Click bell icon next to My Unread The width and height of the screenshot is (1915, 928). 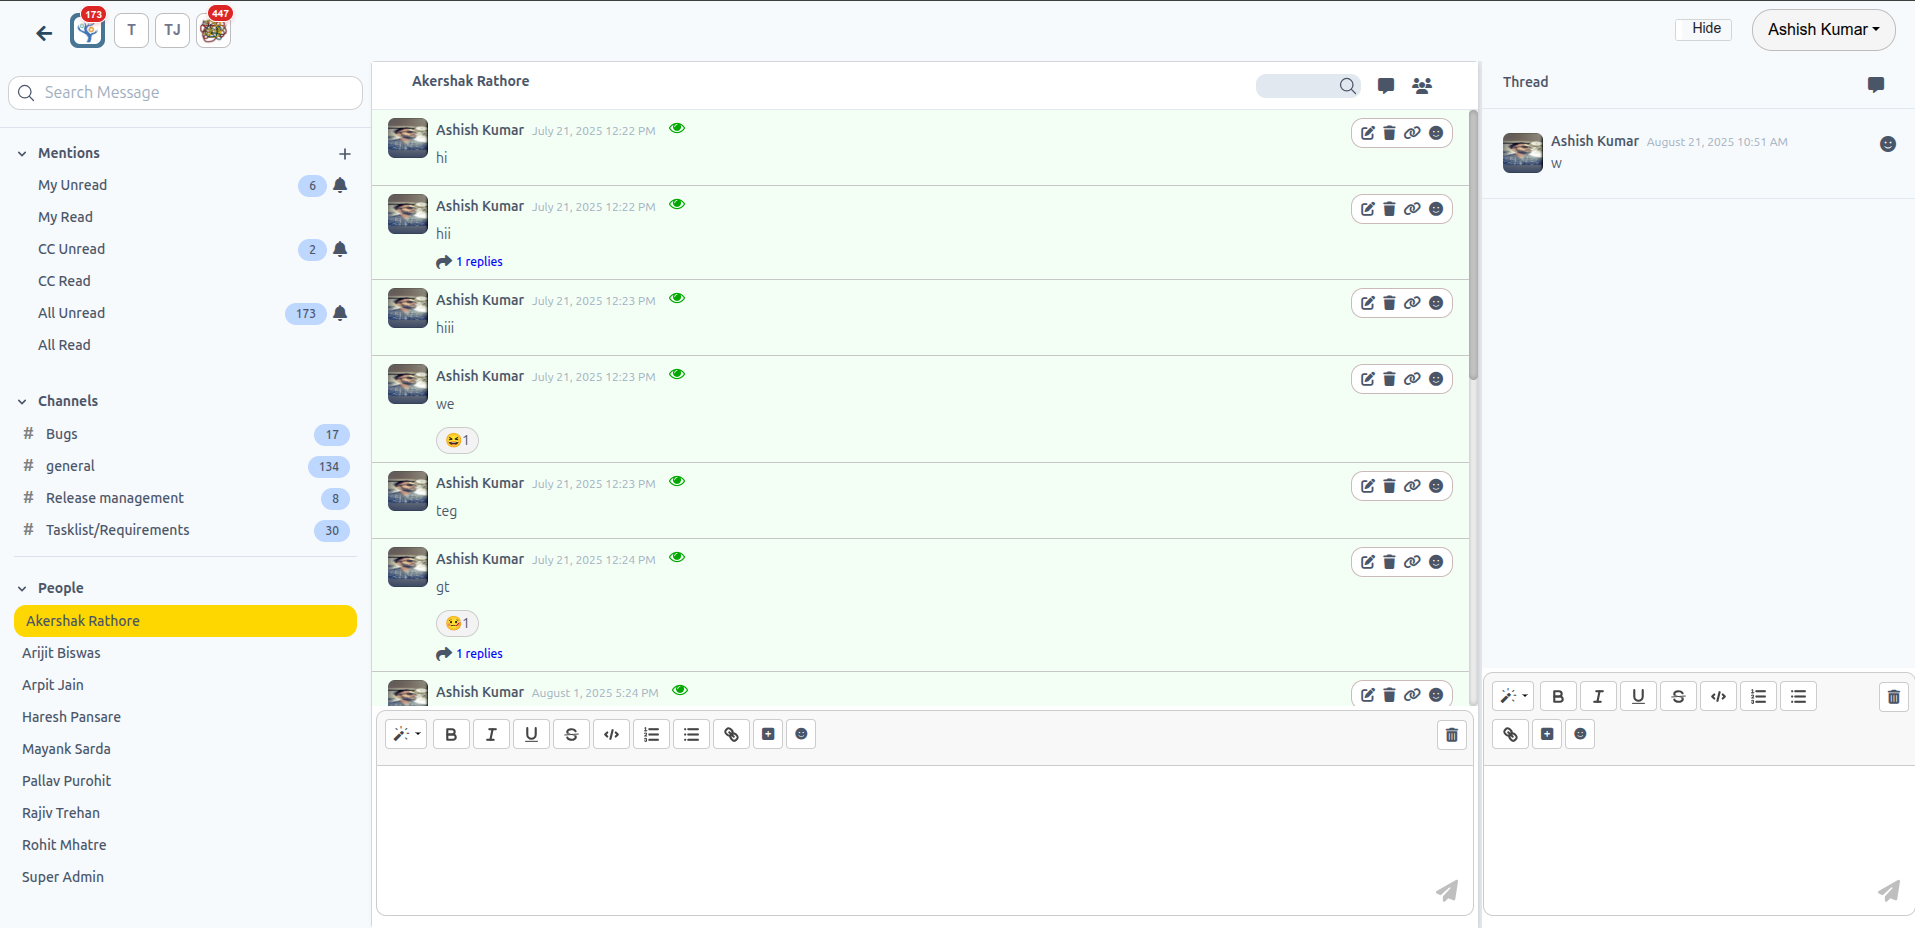pos(340,185)
